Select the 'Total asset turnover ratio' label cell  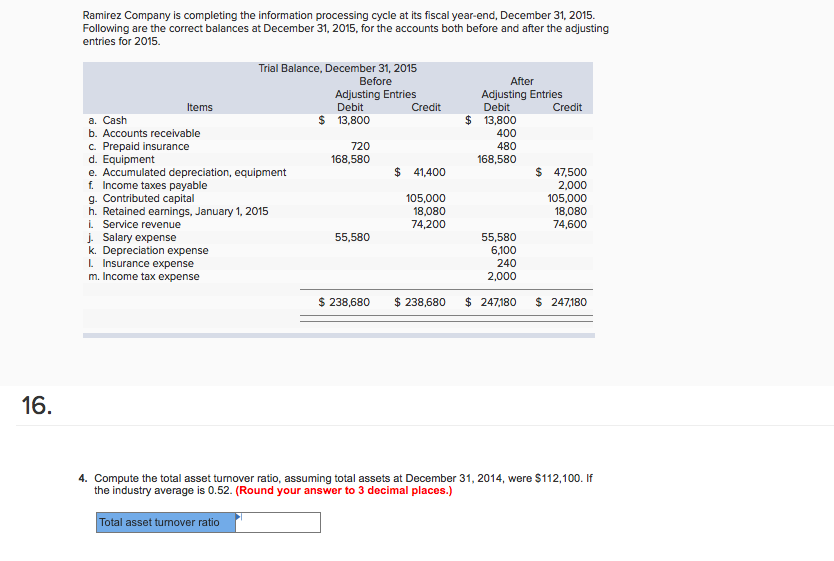click(166, 522)
